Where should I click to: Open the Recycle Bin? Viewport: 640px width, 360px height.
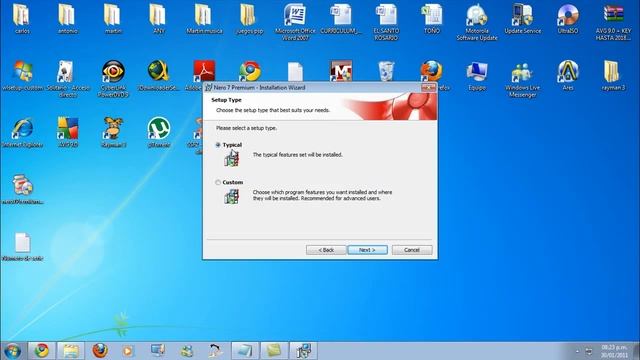point(386,71)
